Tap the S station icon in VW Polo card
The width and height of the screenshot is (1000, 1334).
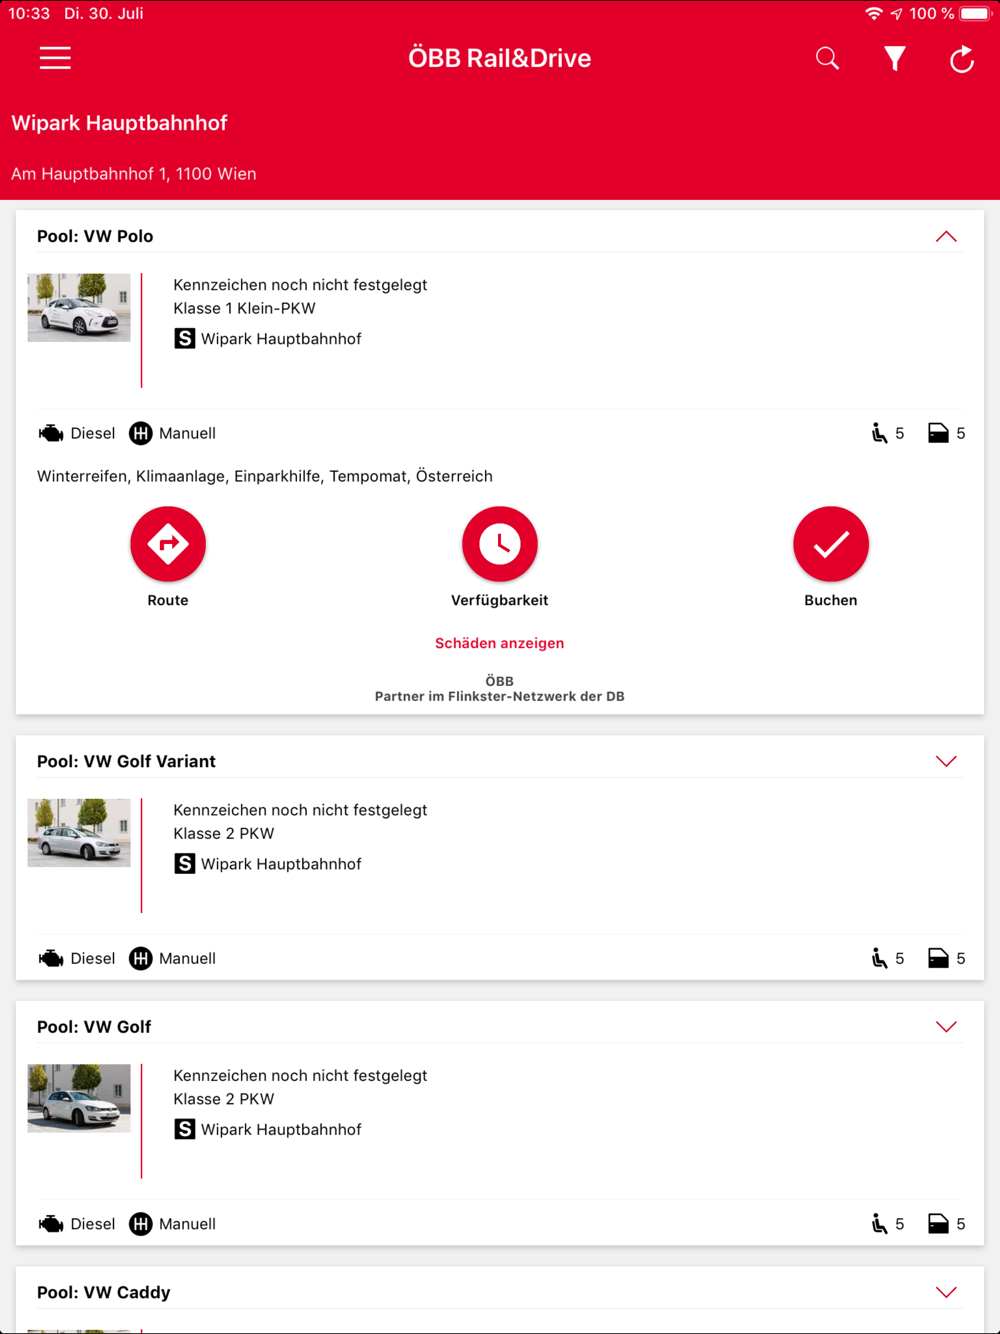coord(185,339)
